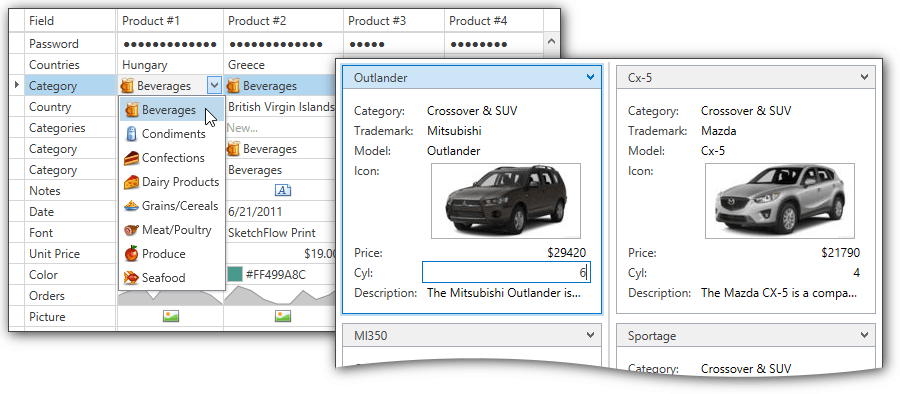900x394 pixels.
Task: Click the Product #4 column header
Action: (494, 21)
